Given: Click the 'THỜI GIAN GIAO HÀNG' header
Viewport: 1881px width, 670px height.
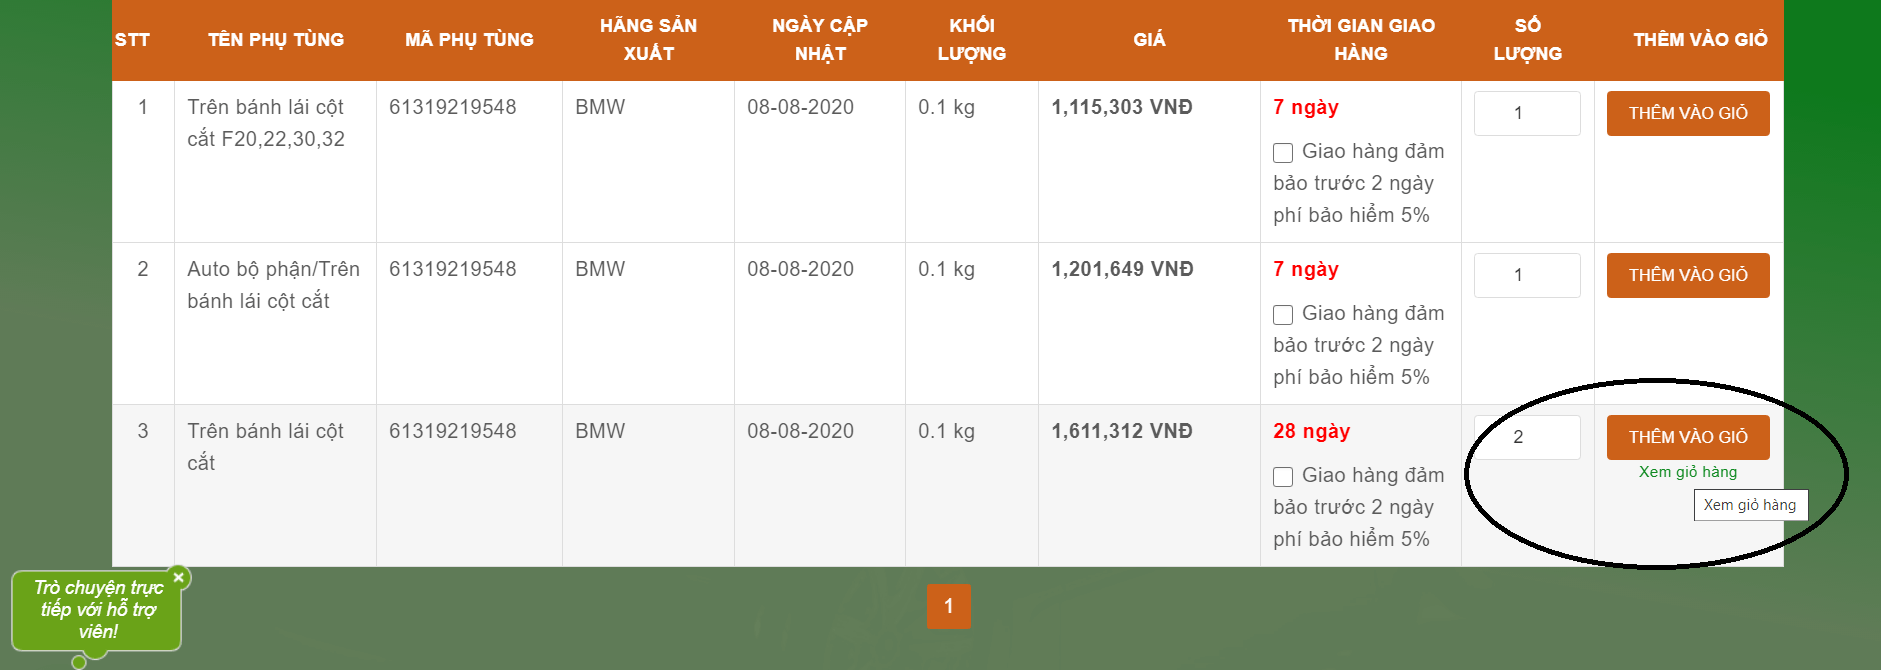Looking at the screenshot, I should [x=1360, y=40].
